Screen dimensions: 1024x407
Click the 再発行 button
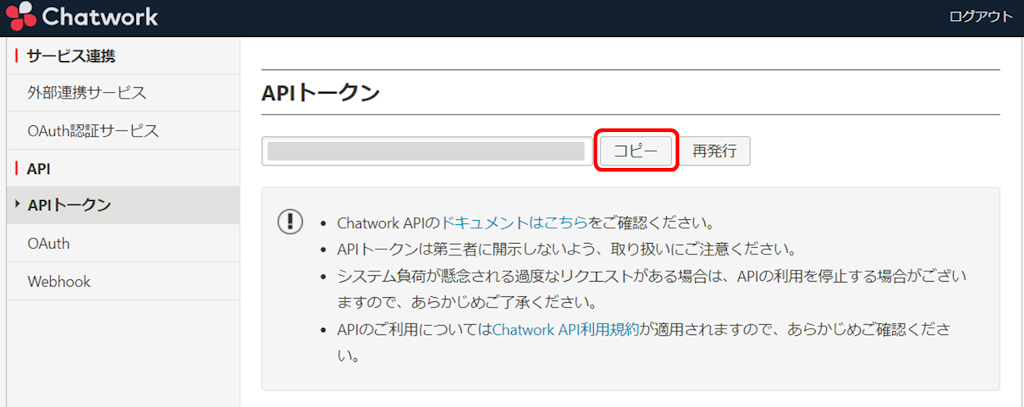pyautogui.click(x=714, y=151)
